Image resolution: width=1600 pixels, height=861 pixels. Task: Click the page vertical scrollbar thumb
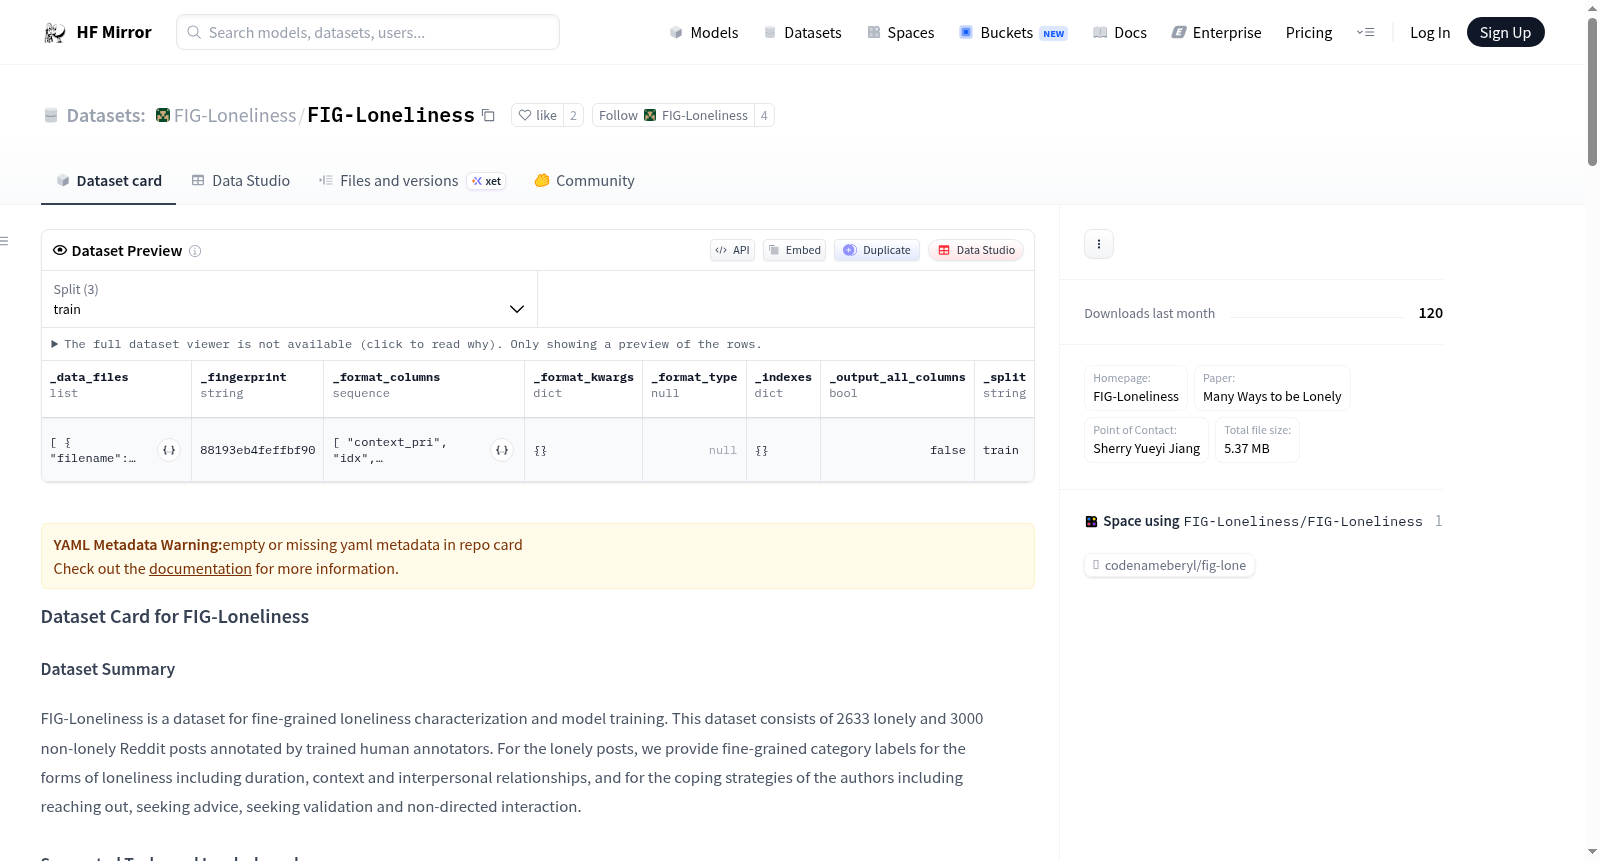(x=1592, y=90)
